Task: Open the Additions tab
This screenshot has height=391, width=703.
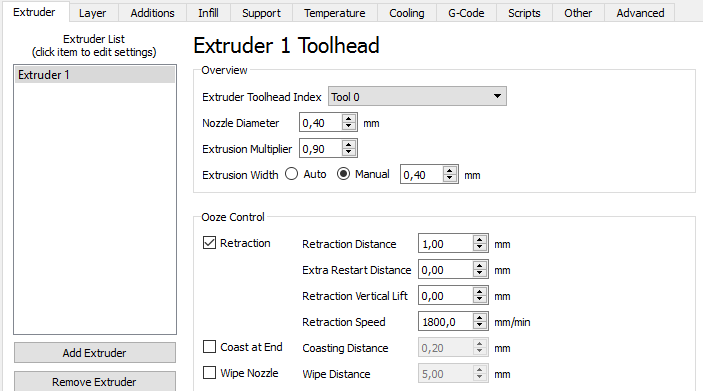Action: 152,13
